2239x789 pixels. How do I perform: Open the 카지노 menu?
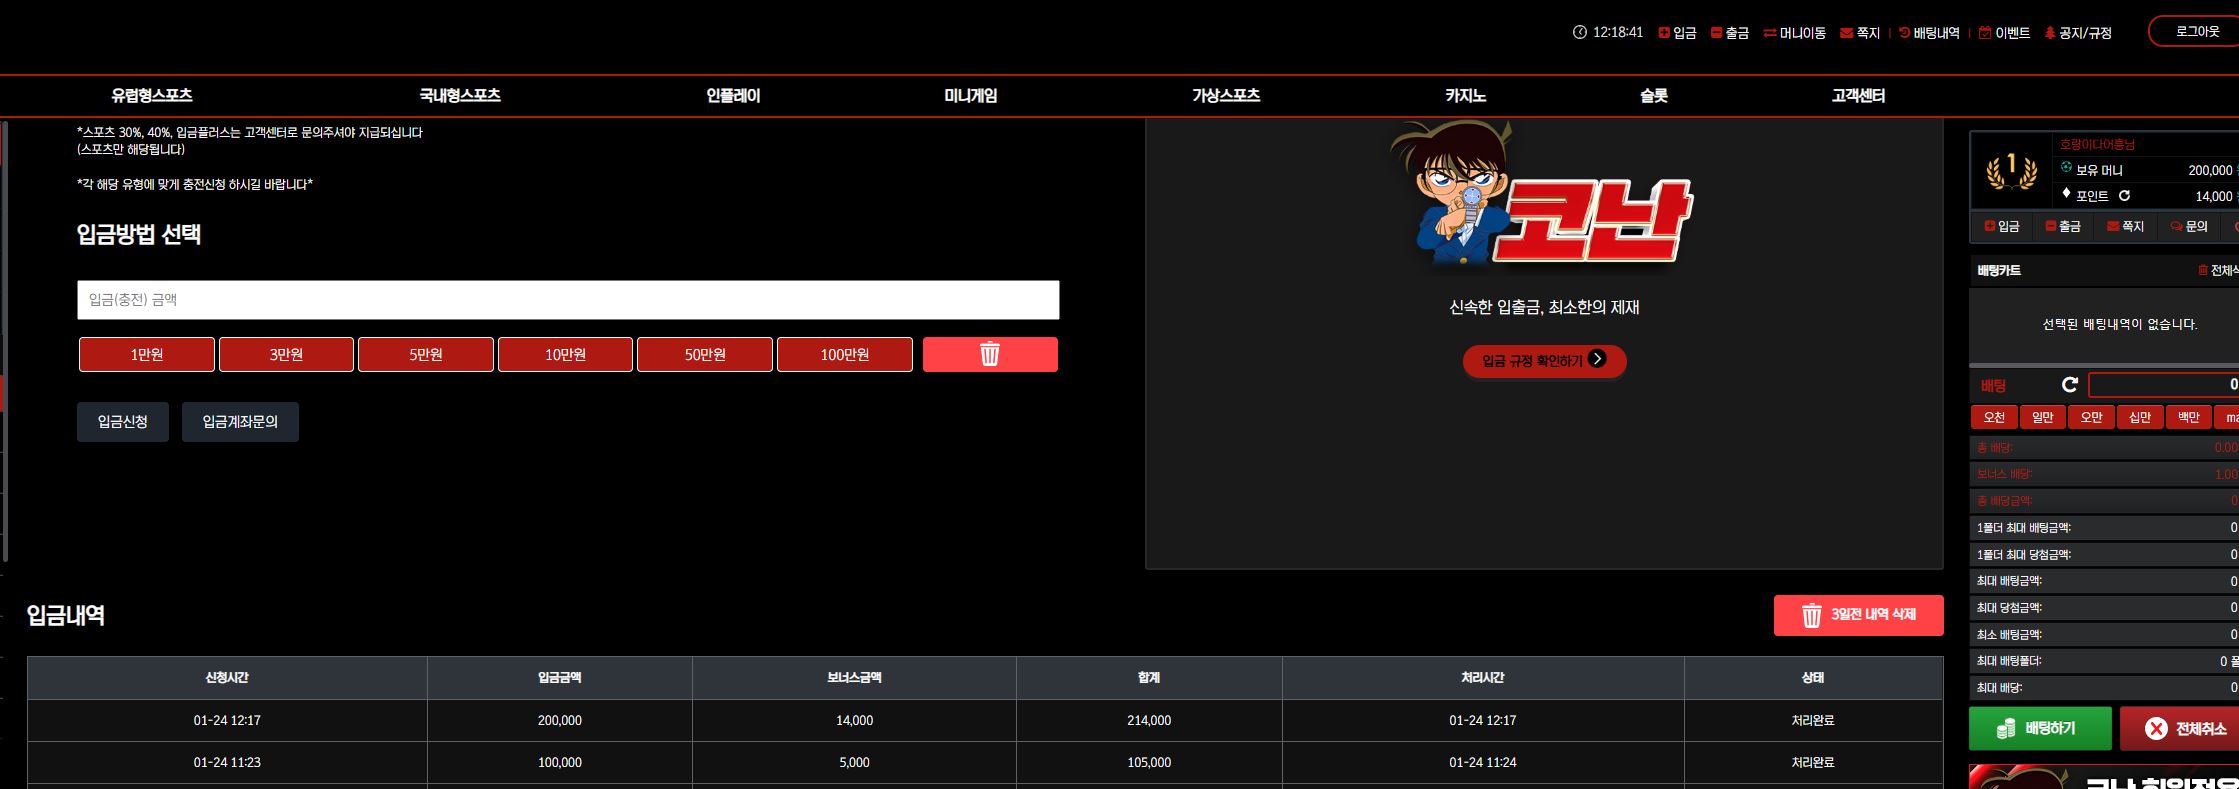pos(1465,96)
